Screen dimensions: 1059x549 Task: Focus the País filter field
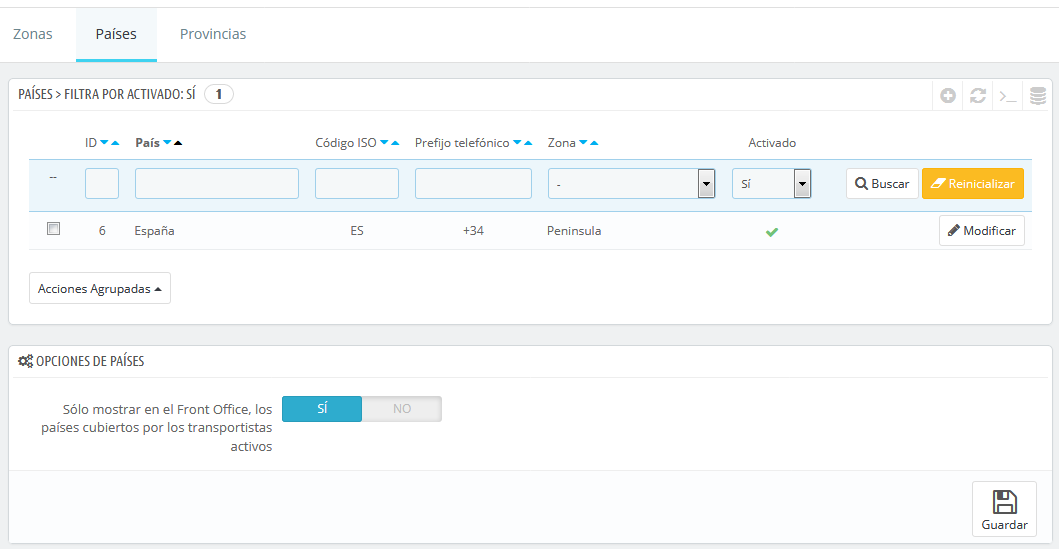(217, 184)
